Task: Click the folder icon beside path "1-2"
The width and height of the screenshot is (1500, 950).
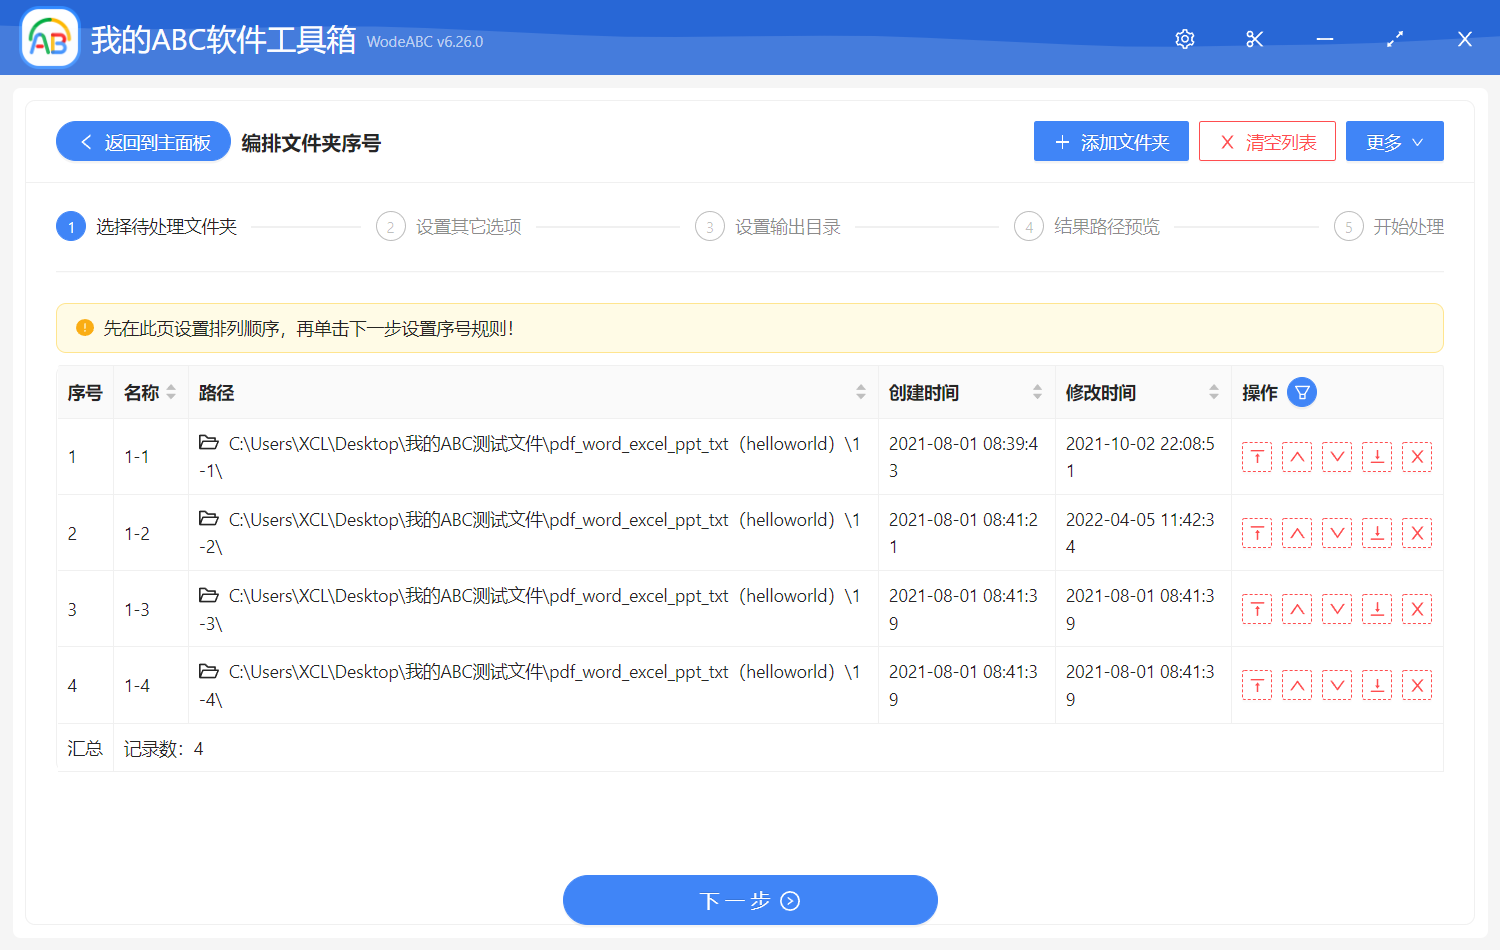Action: (x=209, y=520)
